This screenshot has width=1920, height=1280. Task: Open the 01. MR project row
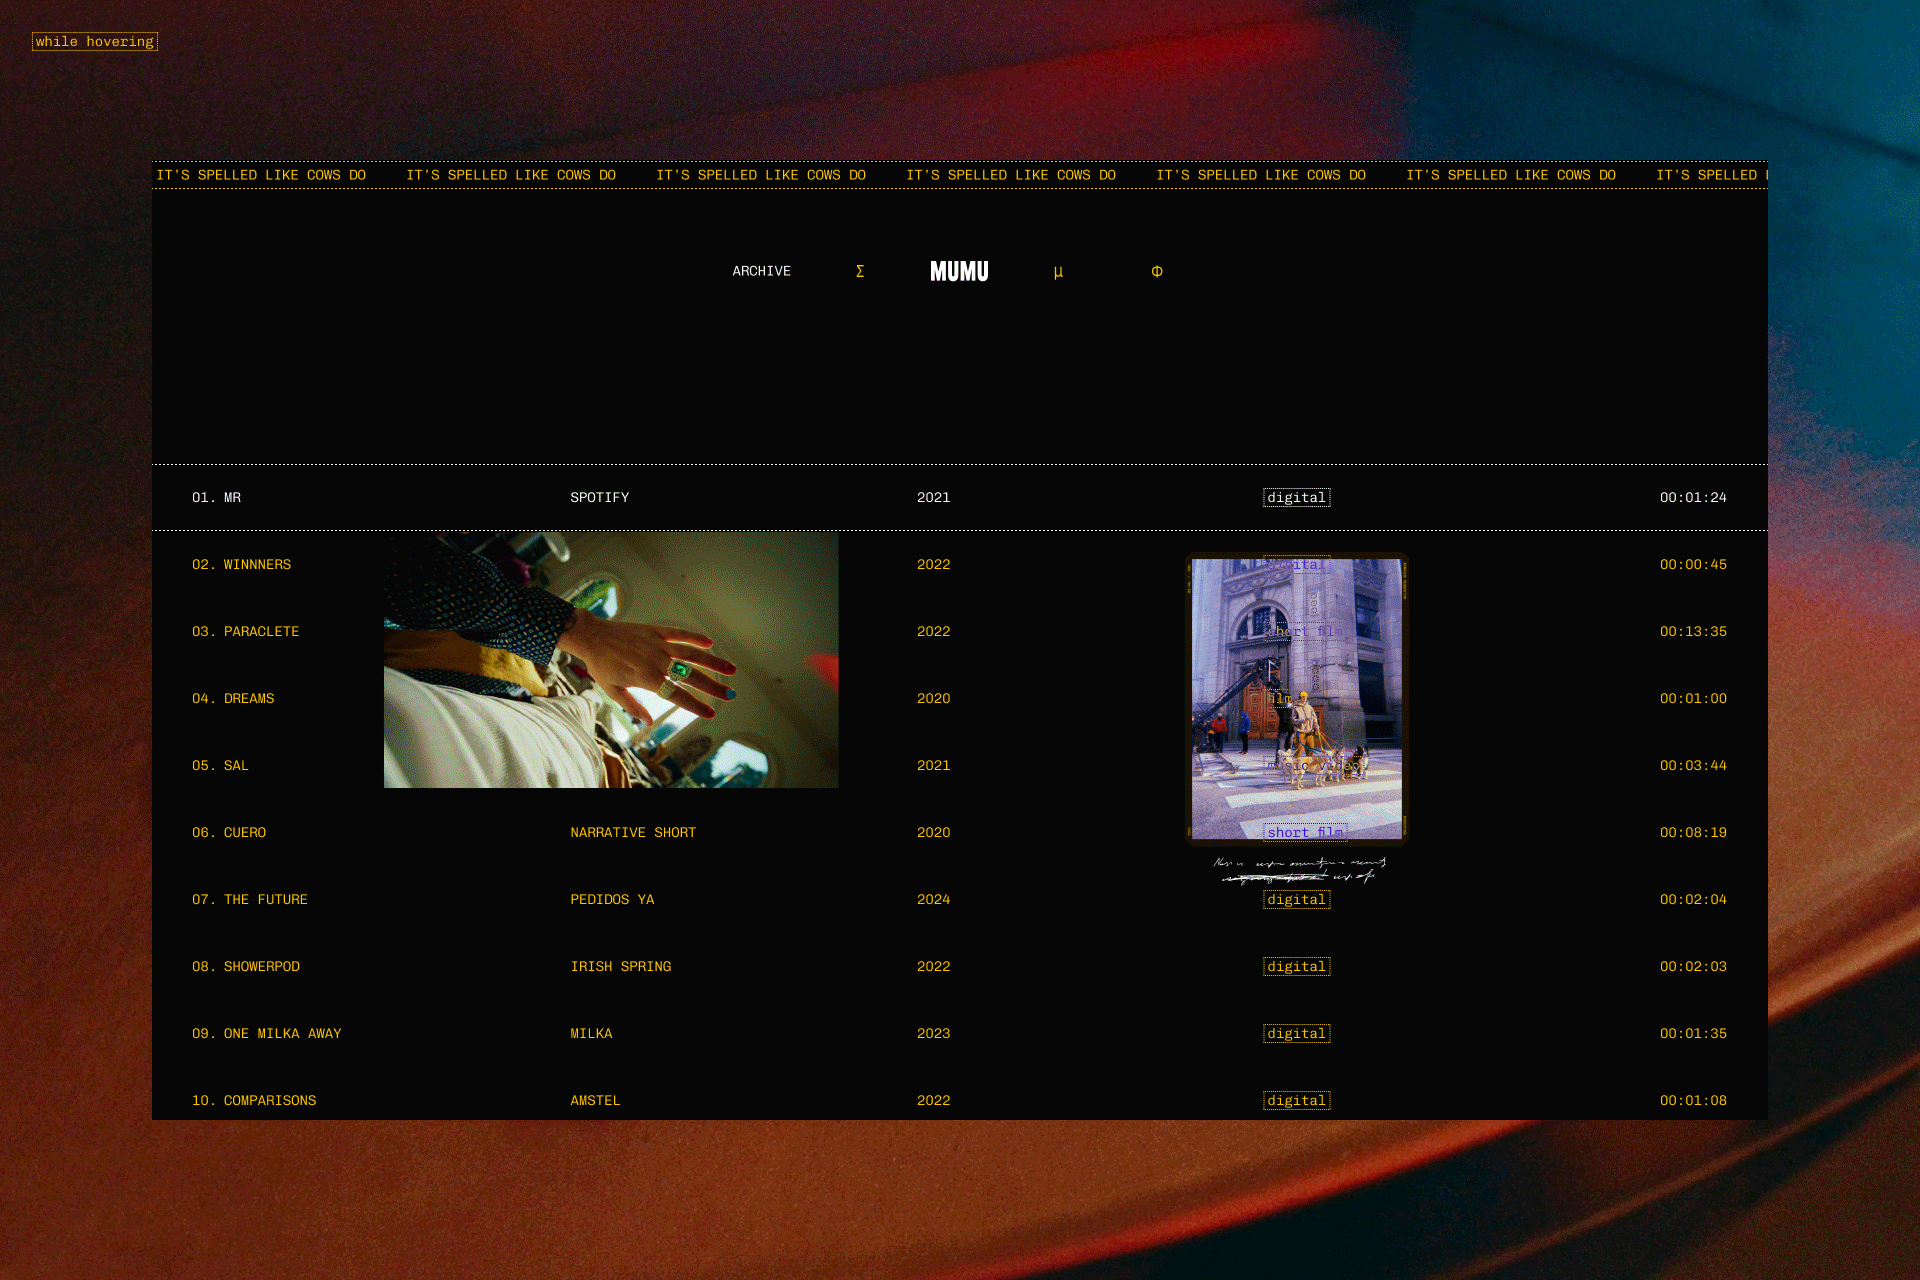pos(217,498)
